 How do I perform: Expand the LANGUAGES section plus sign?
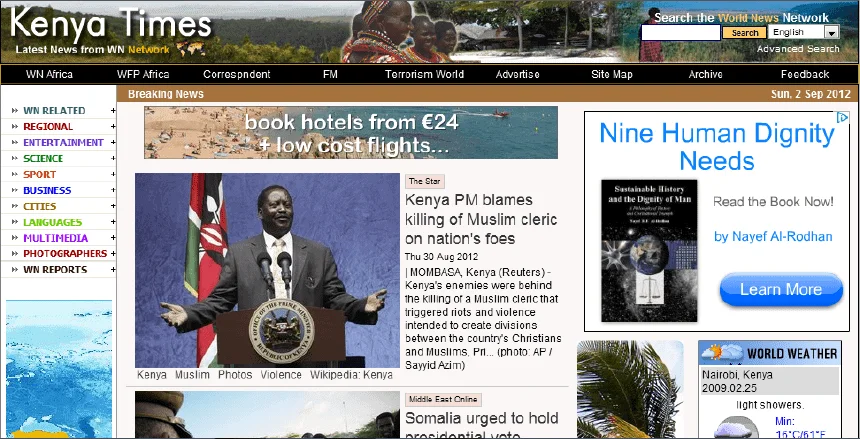coord(113,223)
